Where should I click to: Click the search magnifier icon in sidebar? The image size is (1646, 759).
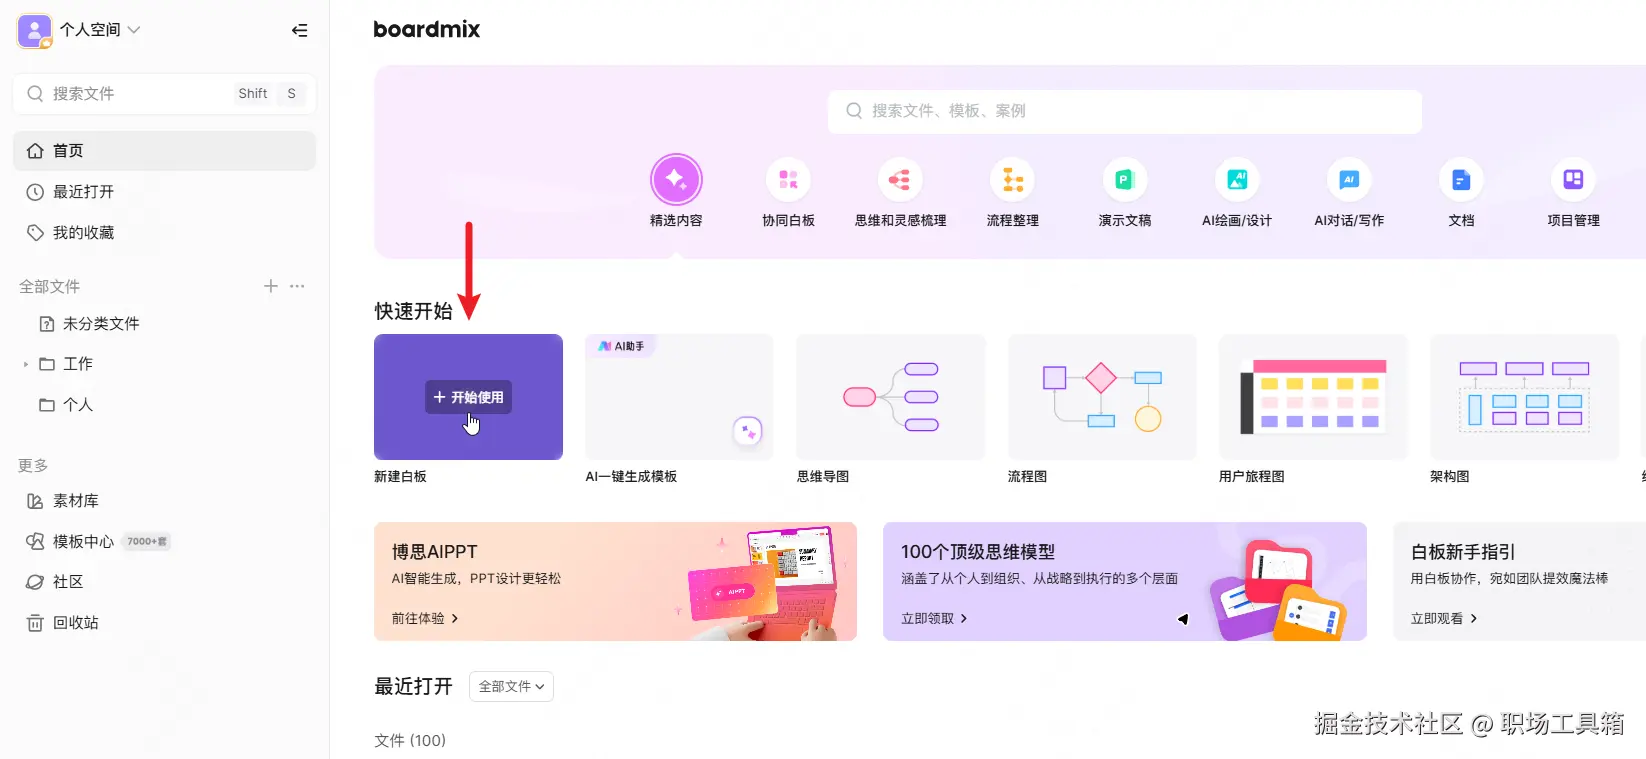click(35, 93)
